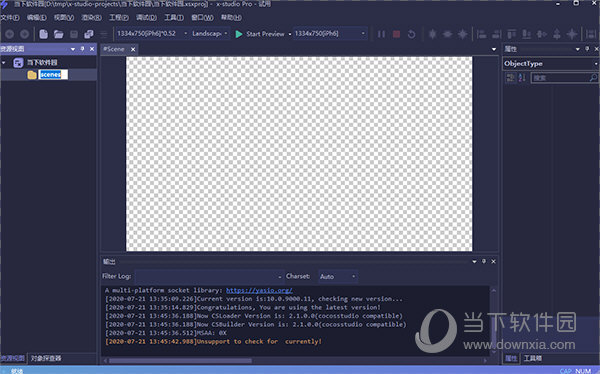Click the scenes folder name edit box

(x=53, y=74)
